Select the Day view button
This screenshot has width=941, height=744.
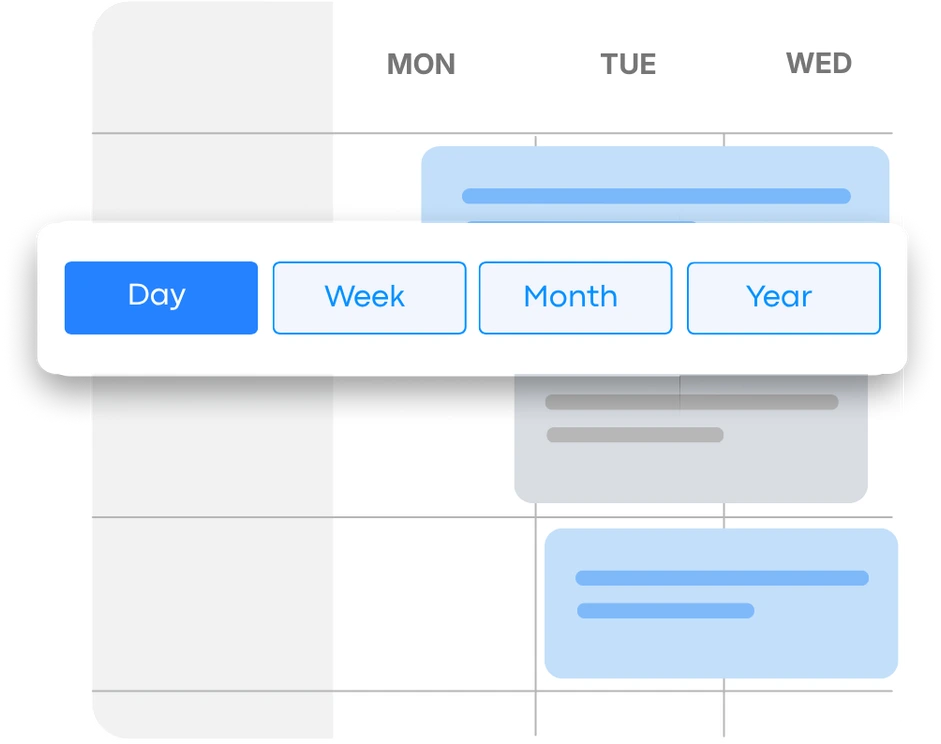tap(160, 296)
